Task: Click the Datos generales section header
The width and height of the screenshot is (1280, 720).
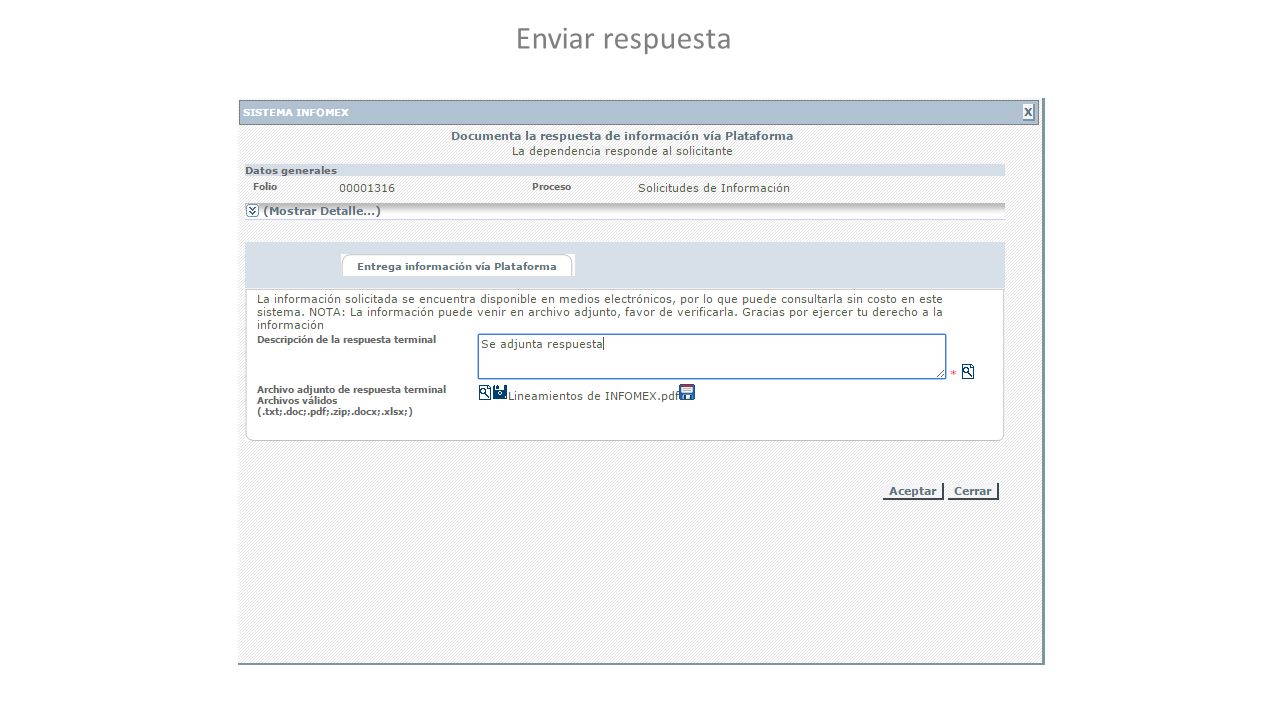Action: tap(625, 170)
